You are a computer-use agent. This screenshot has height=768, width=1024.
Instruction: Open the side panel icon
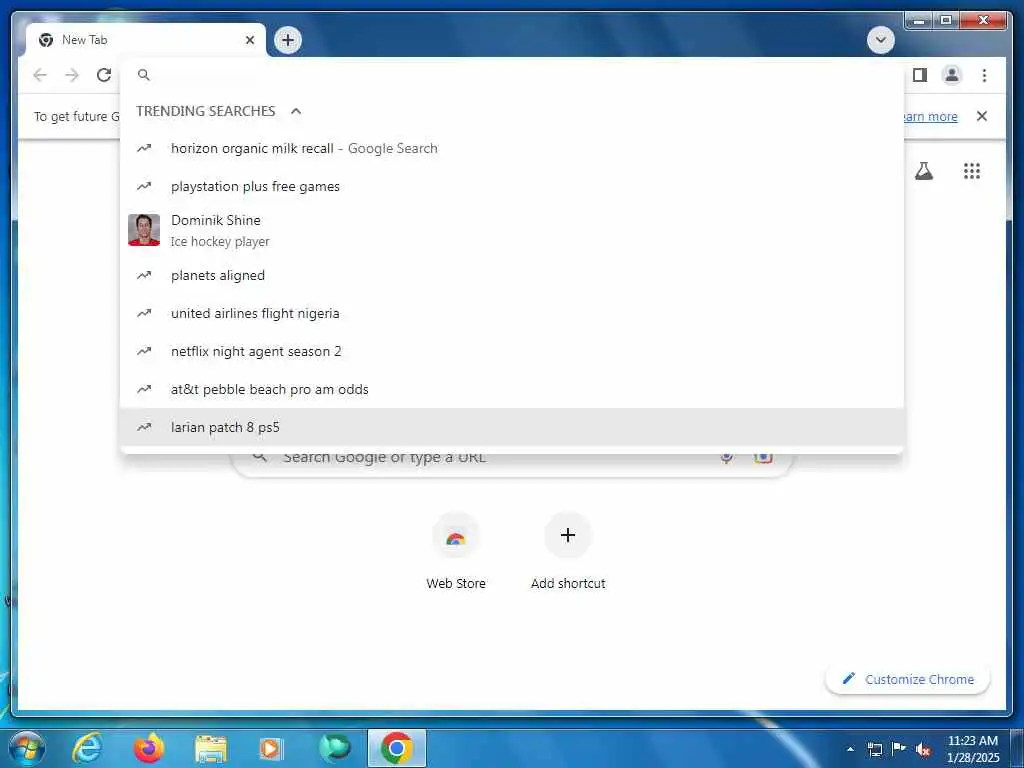coord(920,75)
